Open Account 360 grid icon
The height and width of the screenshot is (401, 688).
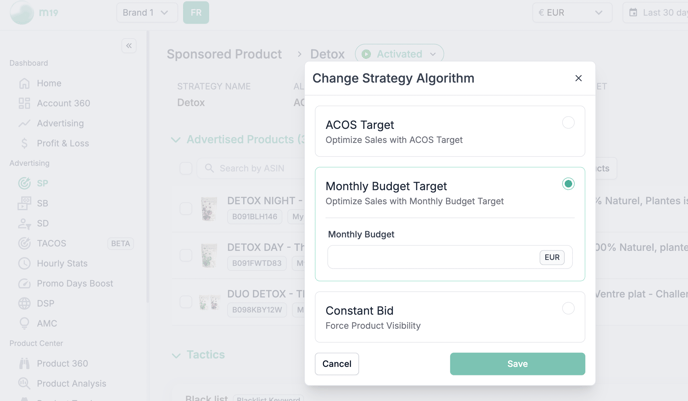point(24,103)
